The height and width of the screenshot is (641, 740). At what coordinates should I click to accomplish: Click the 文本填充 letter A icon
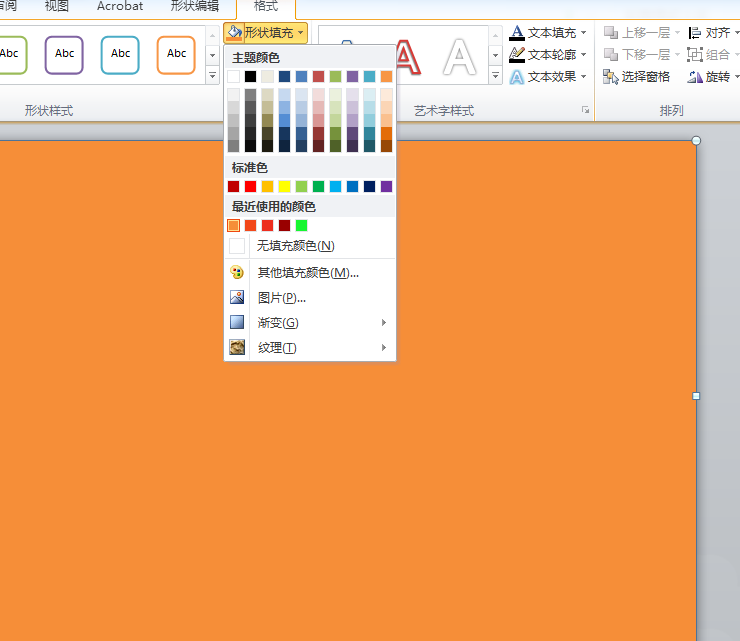click(x=517, y=33)
